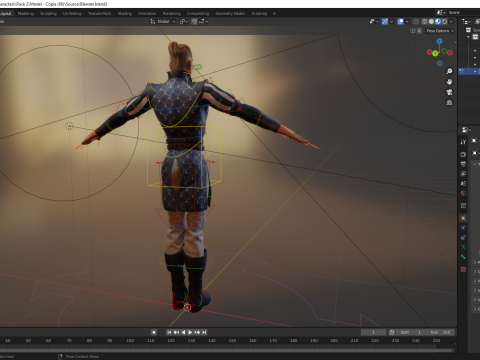Open the properties editor type dropdown
Image resolution: width=480 pixels, height=360 pixels.
coord(466,129)
